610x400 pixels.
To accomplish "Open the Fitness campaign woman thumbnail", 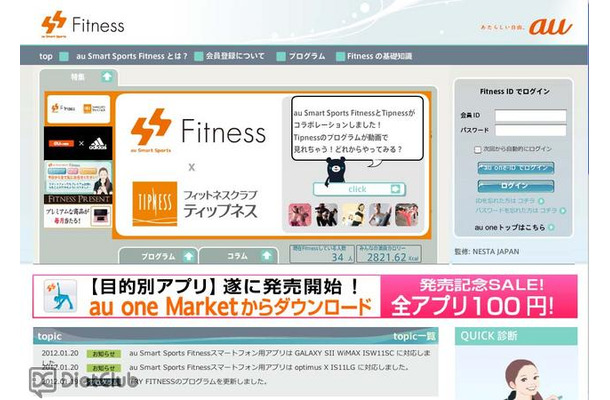I will click(x=78, y=177).
